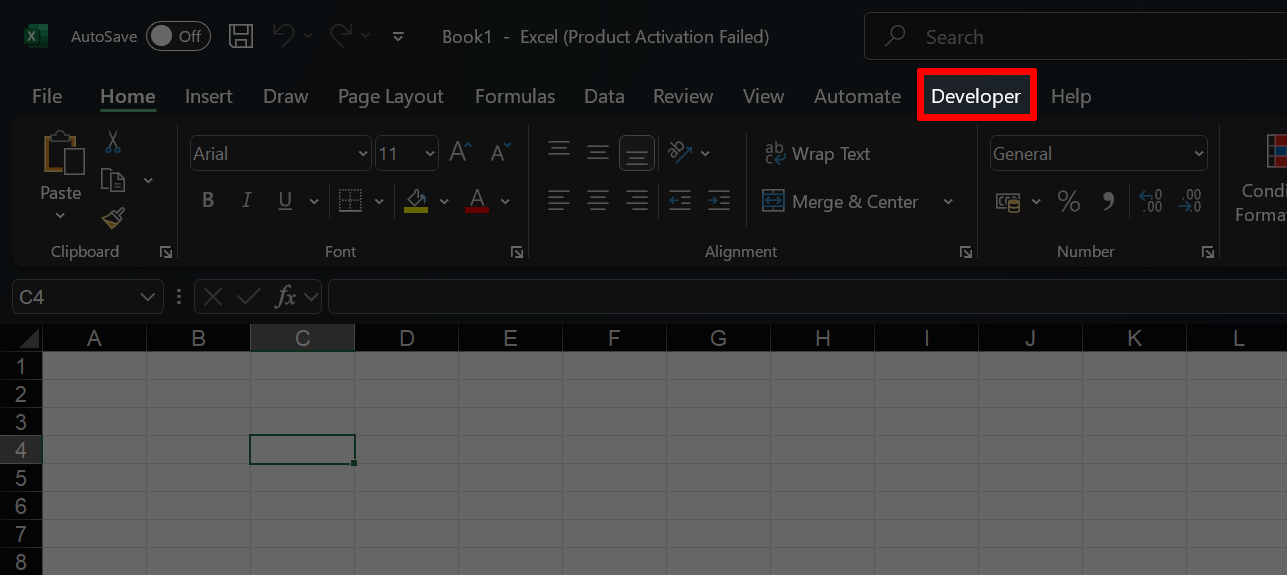This screenshot has width=1287, height=575.
Task: Open the Review tab
Action: pyautogui.click(x=683, y=96)
